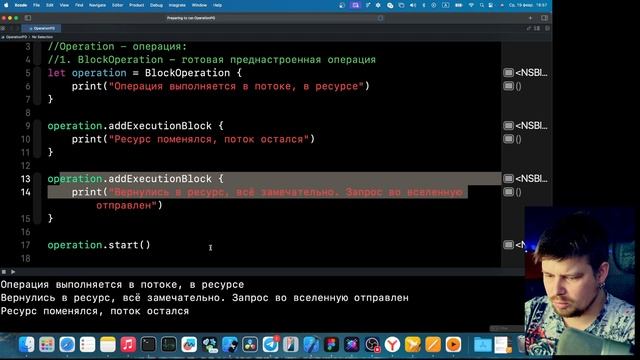
Task: Click console output line 'Вернулись в ресурс'
Action: pos(204,298)
